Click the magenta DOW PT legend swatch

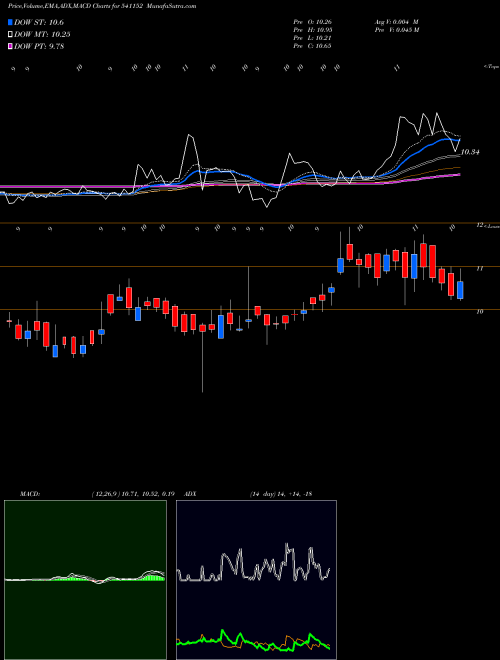10,46
